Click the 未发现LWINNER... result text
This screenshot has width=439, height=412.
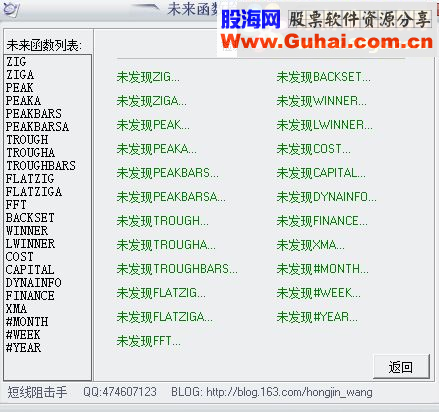coord(325,125)
